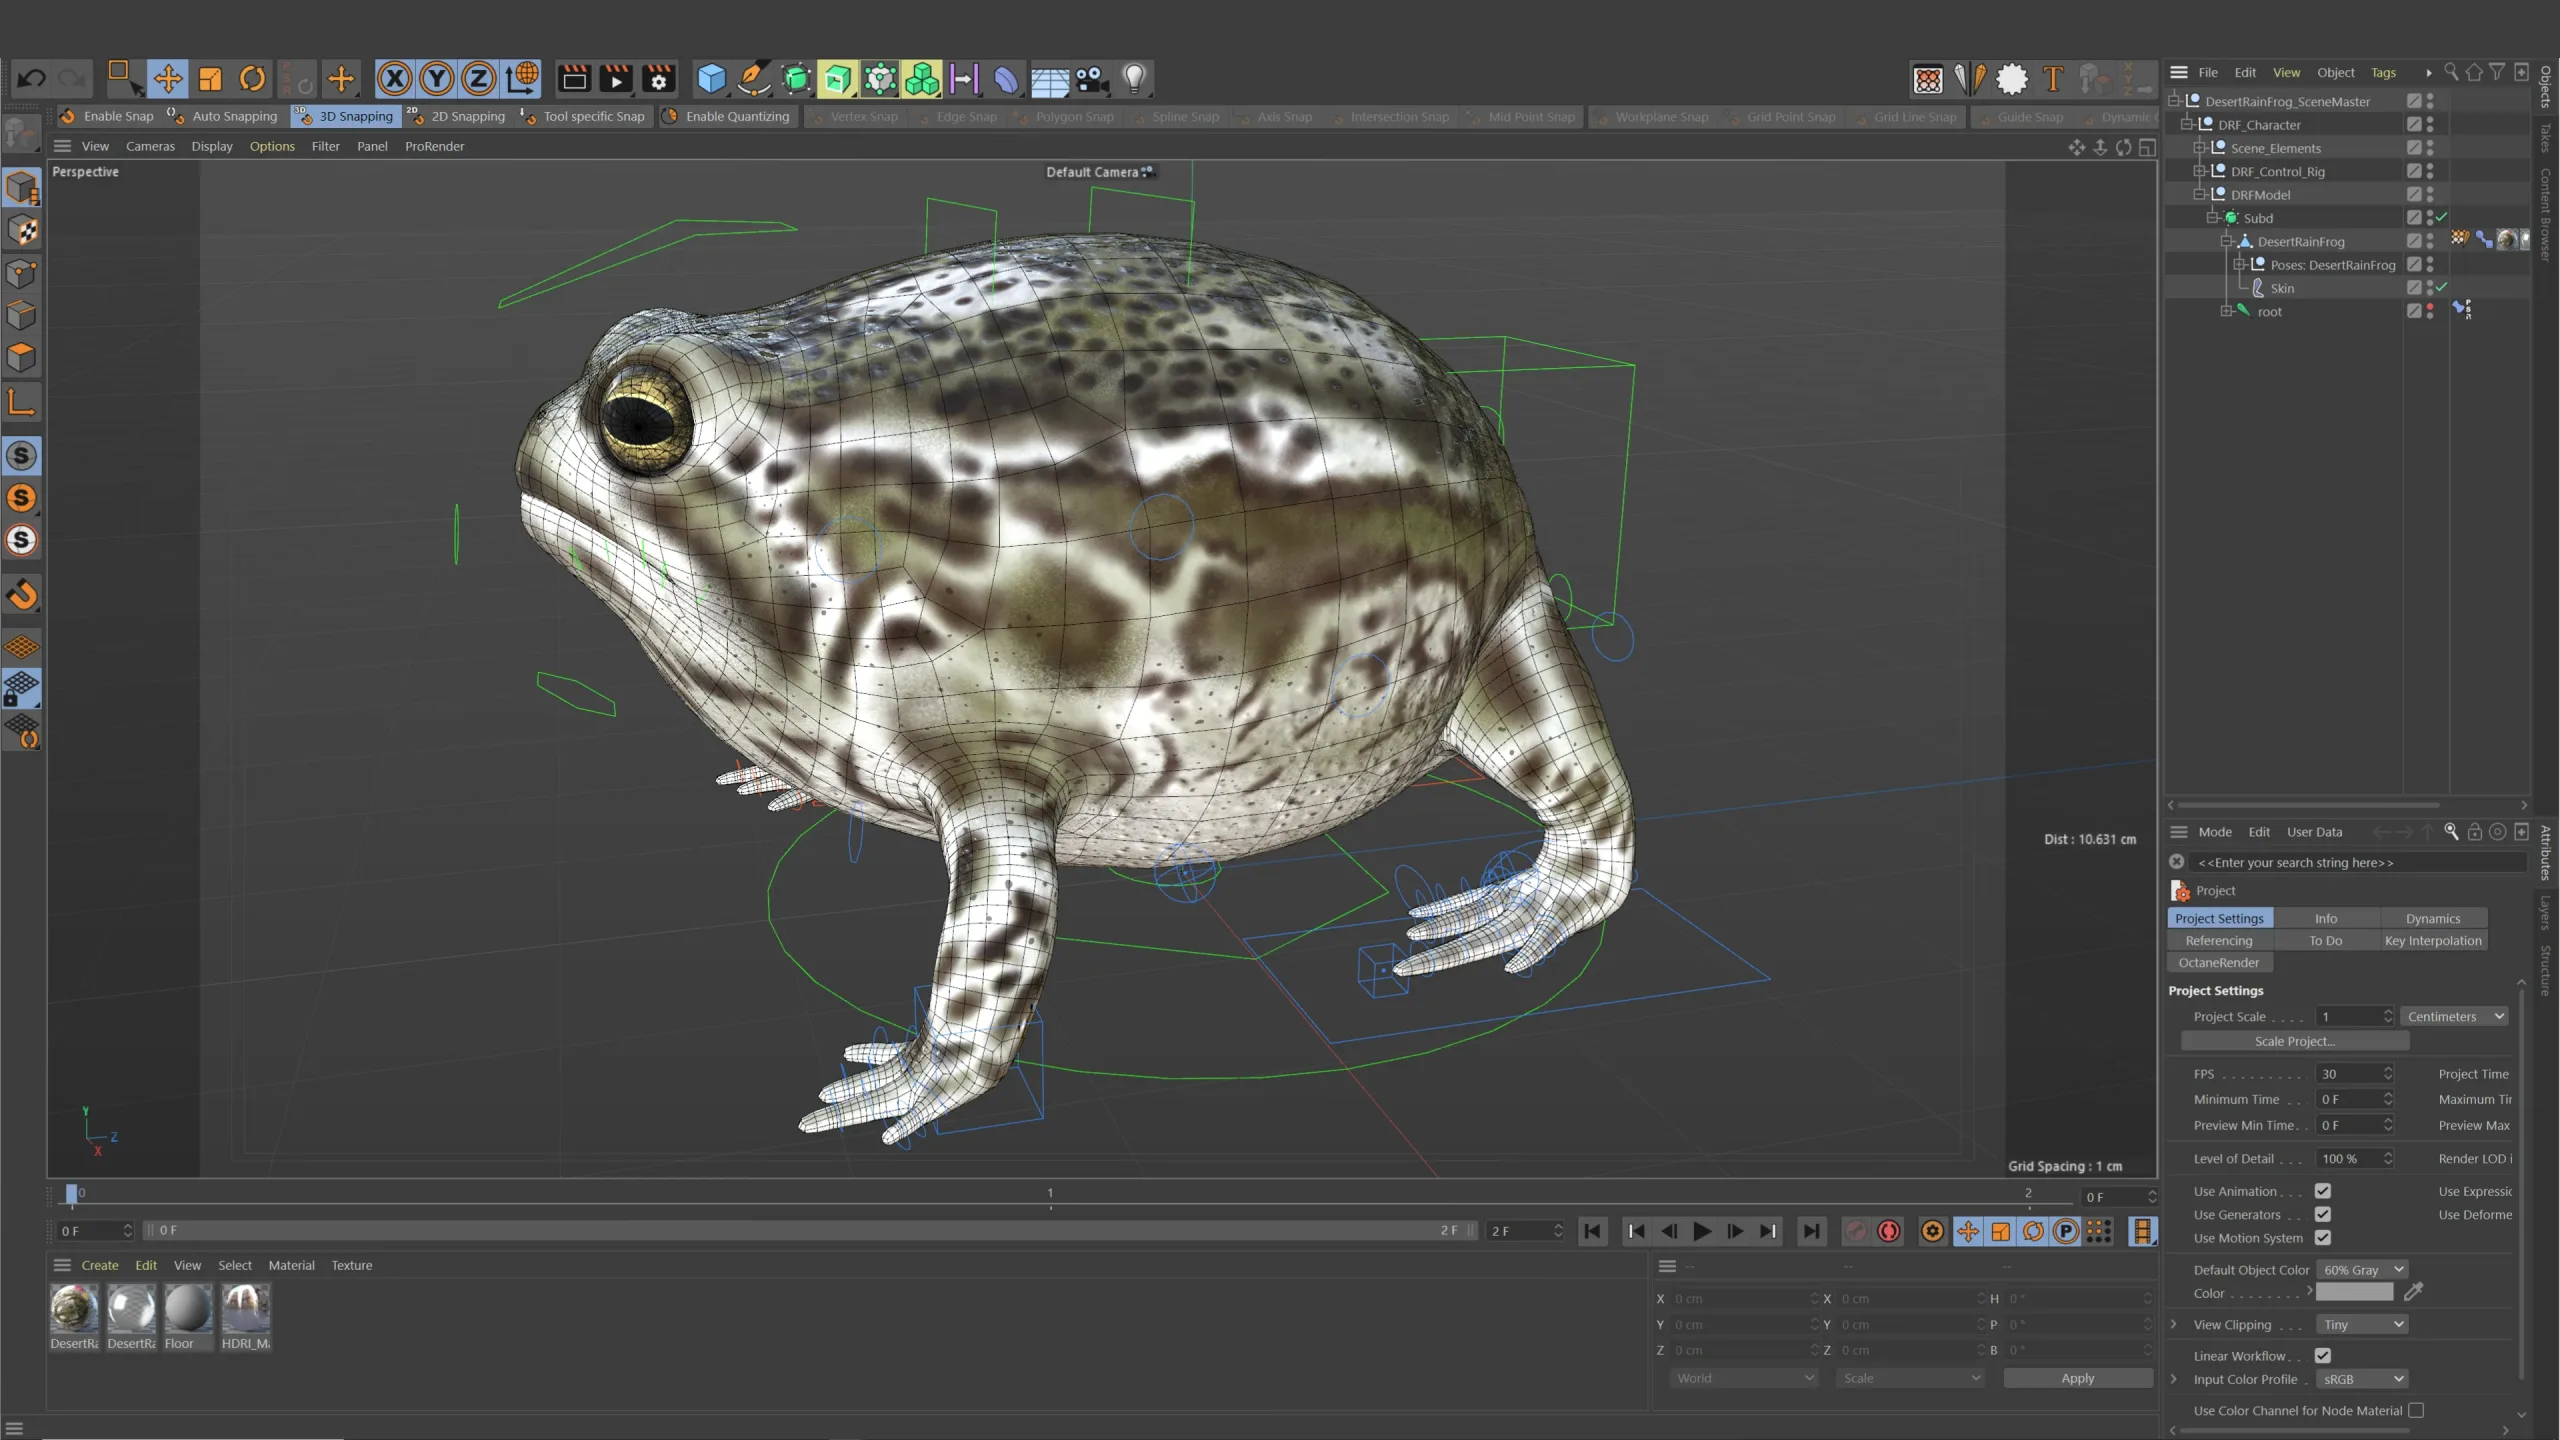Drag the Default Object Color swatch
The width and height of the screenshot is (2560, 1440).
tap(2356, 1291)
